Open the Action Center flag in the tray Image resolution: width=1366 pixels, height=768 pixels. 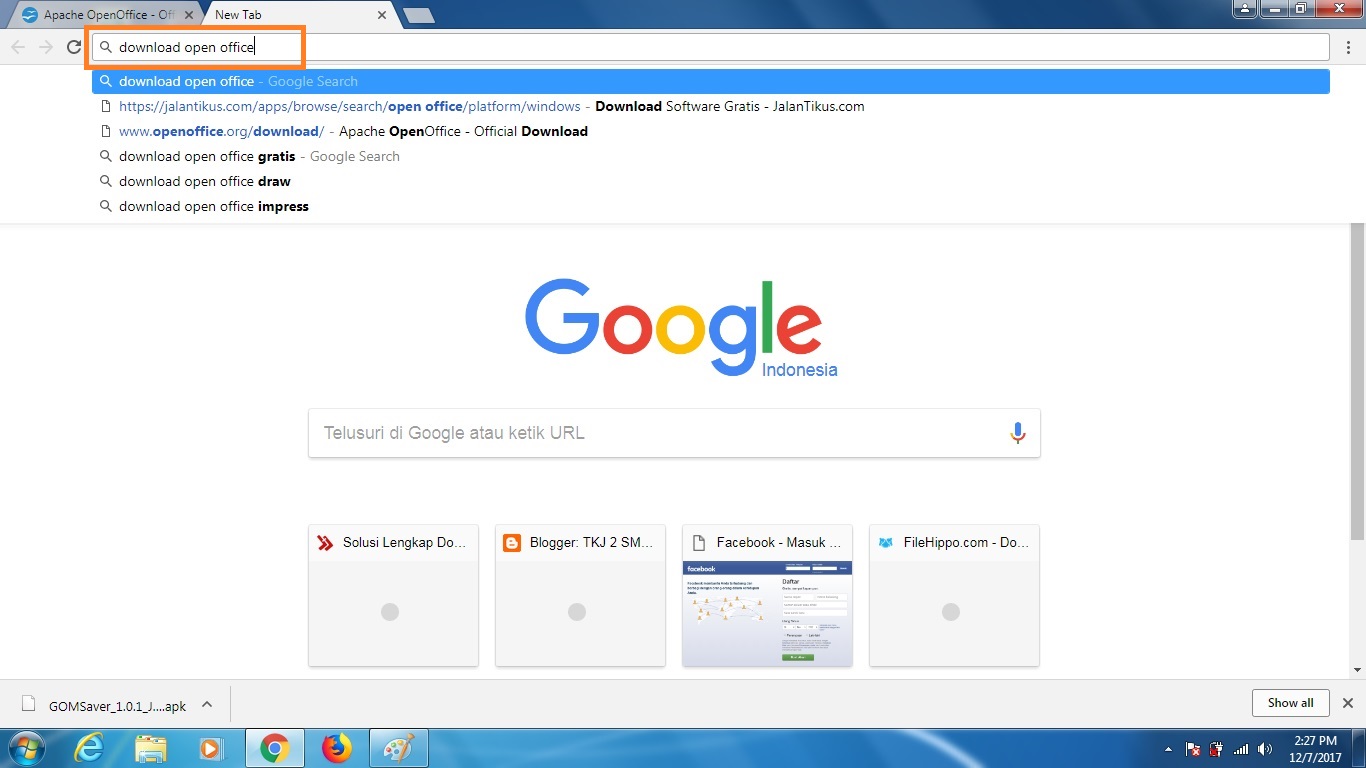click(x=1192, y=747)
